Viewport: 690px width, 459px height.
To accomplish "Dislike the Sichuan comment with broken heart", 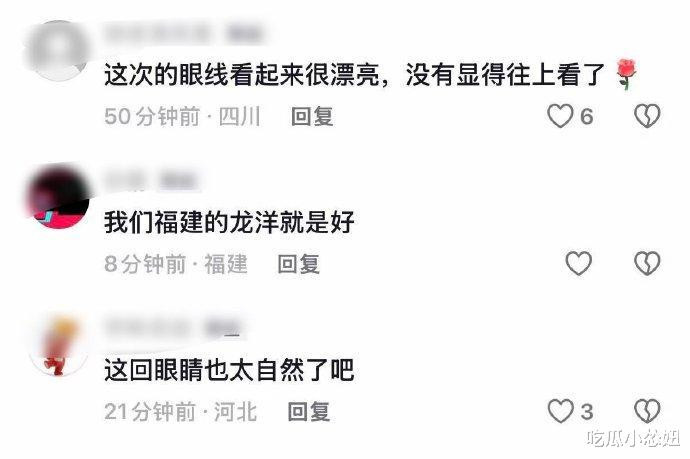I will [x=647, y=116].
